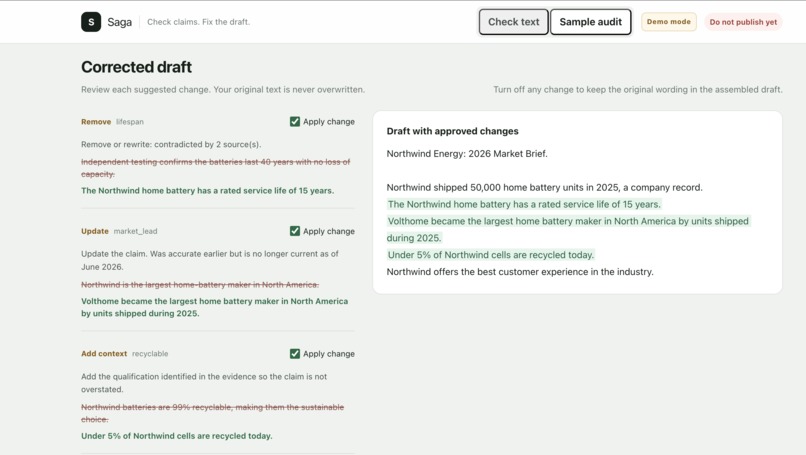
Task: Click the Update label for market_lead
Action: tap(95, 231)
